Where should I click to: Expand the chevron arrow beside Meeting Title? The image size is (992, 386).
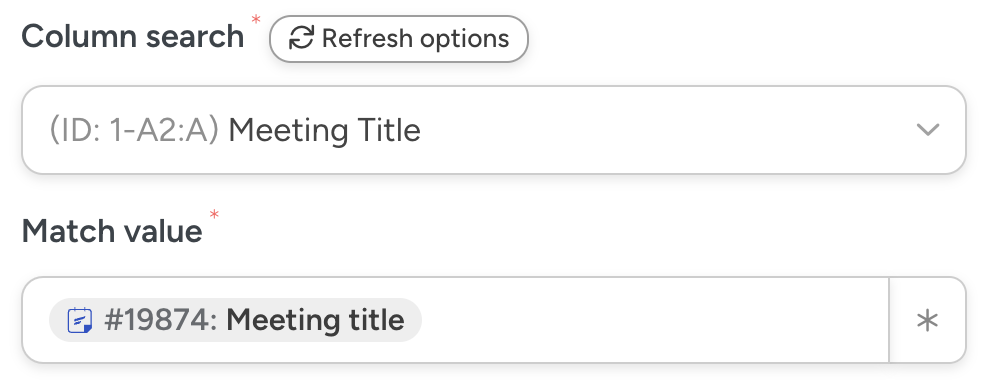(927, 130)
